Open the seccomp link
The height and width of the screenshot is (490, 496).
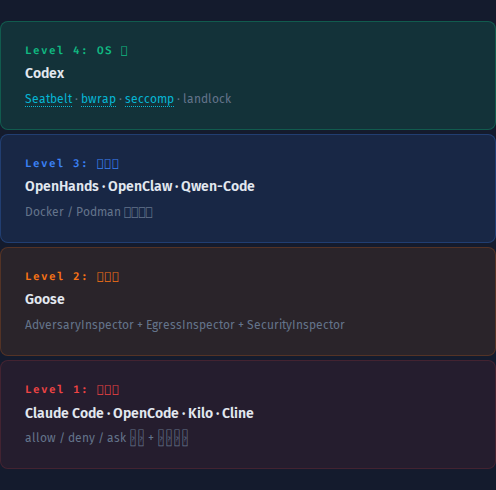149,99
